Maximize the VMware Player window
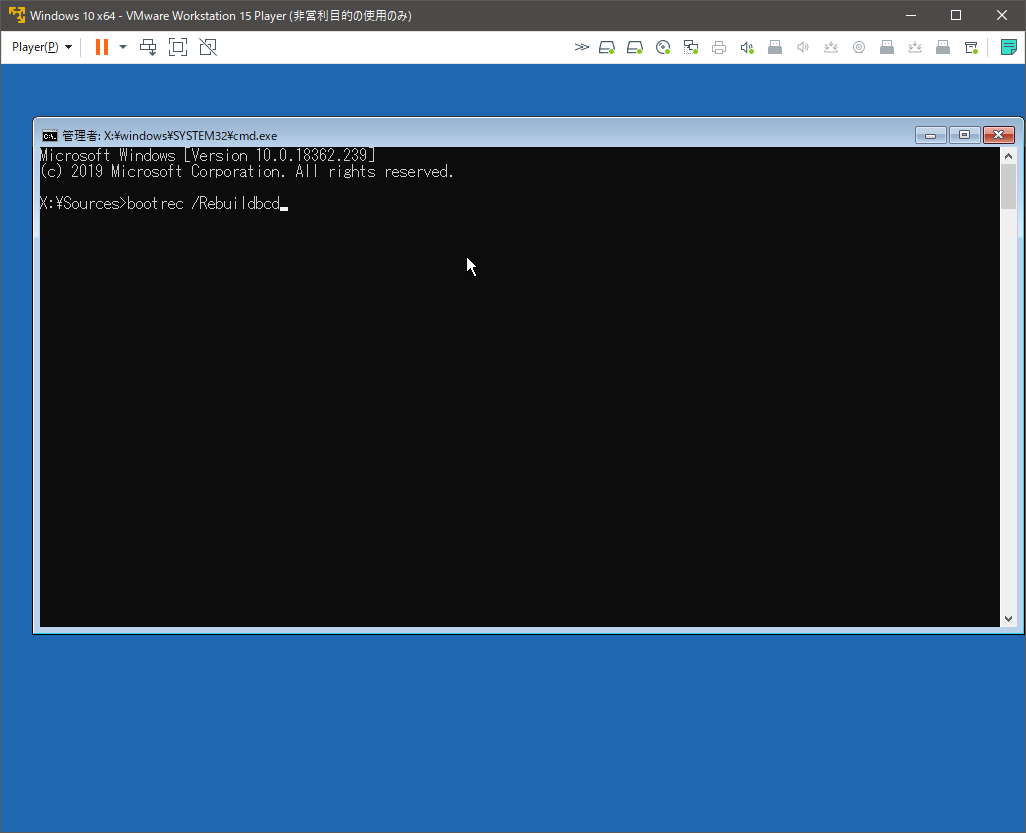 tap(956, 15)
